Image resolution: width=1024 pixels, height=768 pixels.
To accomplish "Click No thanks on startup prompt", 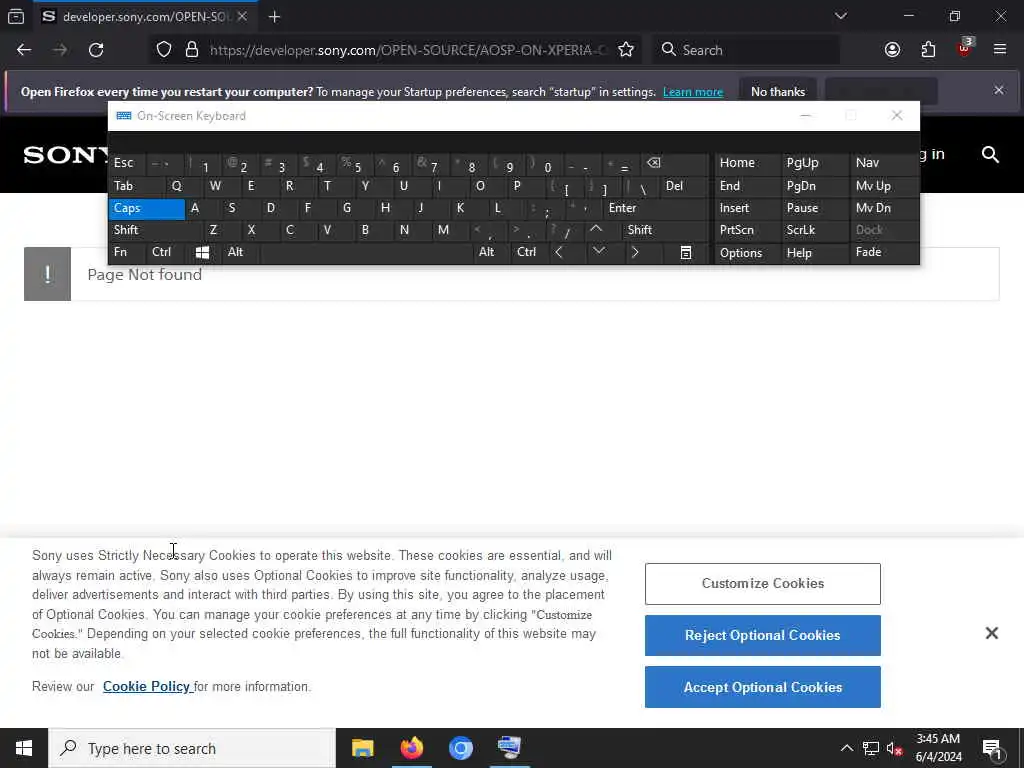I will (x=777, y=91).
